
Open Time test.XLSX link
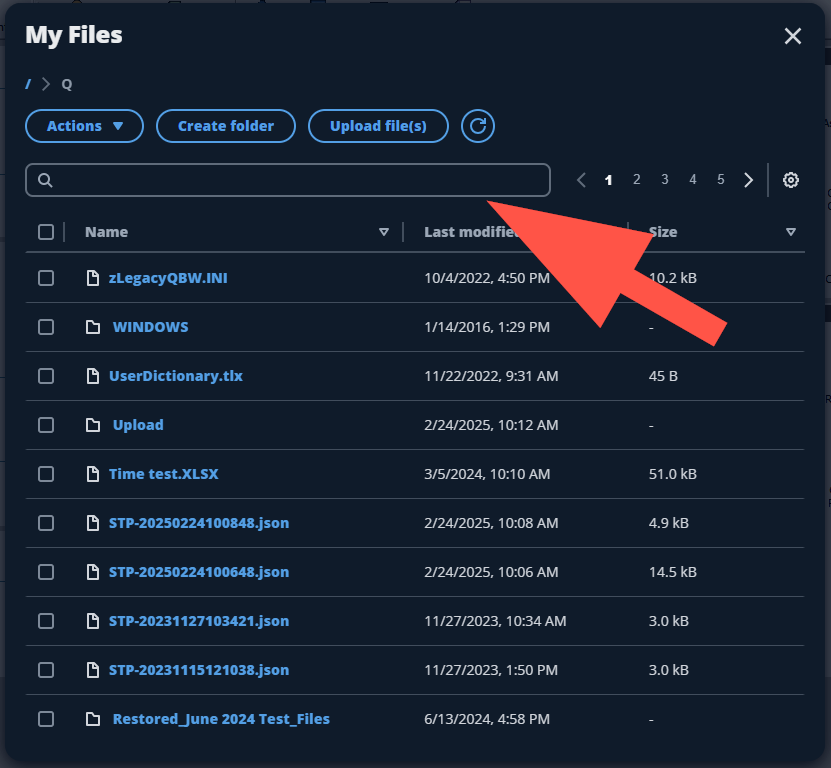(x=164, y=474)
